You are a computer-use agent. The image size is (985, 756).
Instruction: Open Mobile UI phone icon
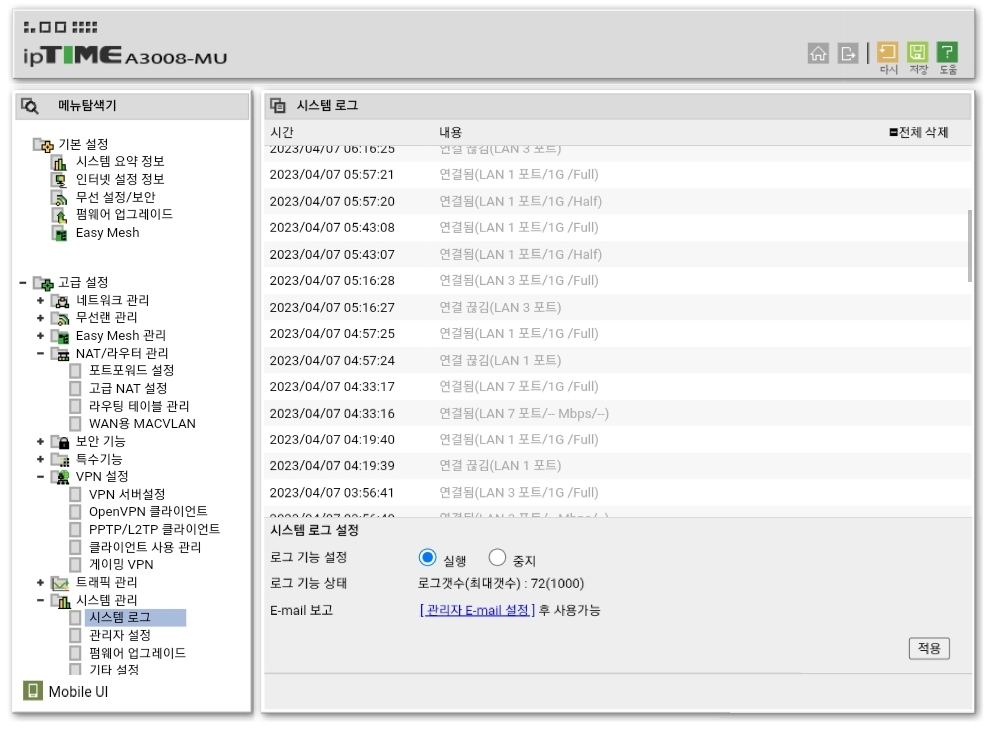click(32, 691)
